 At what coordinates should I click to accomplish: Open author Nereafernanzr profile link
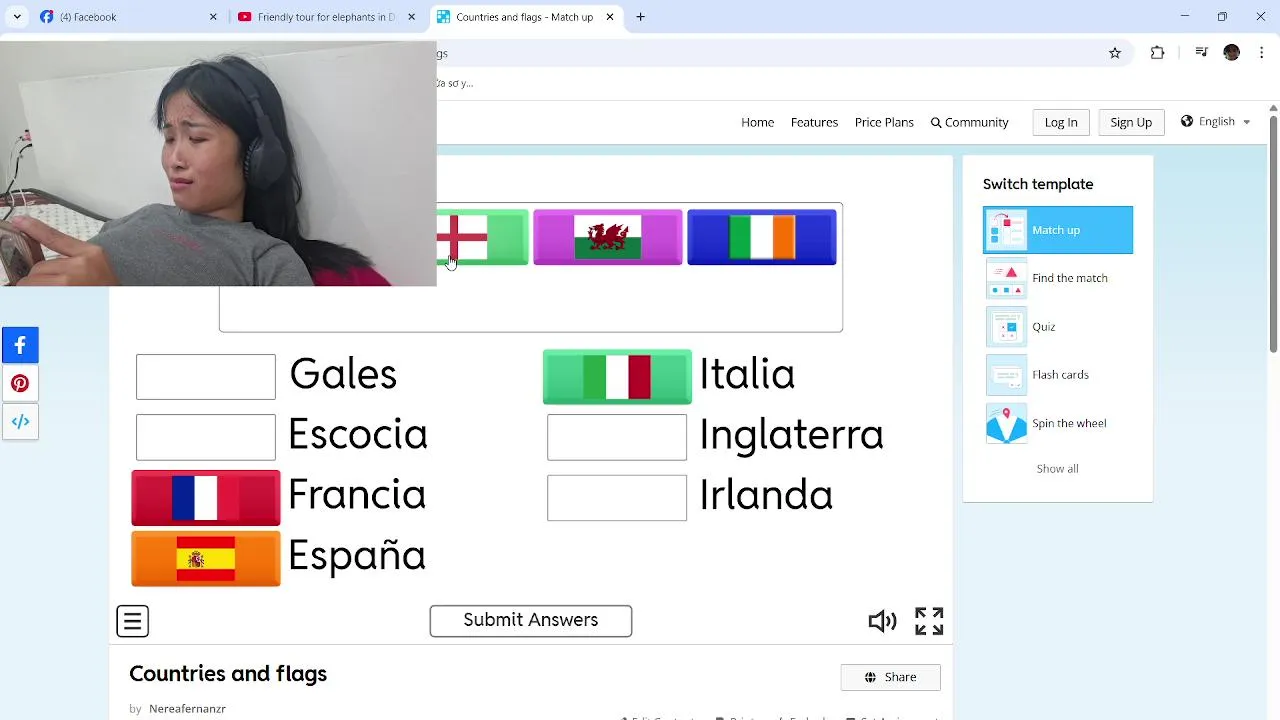click(x=187, y=709)
